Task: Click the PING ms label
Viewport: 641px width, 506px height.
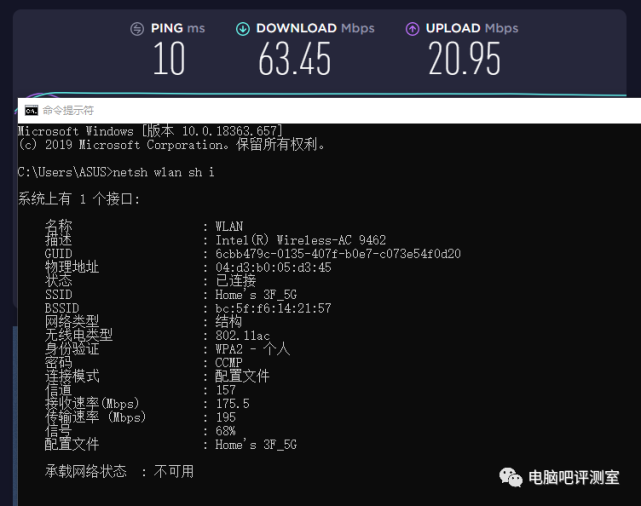Action: click(178, 28)
